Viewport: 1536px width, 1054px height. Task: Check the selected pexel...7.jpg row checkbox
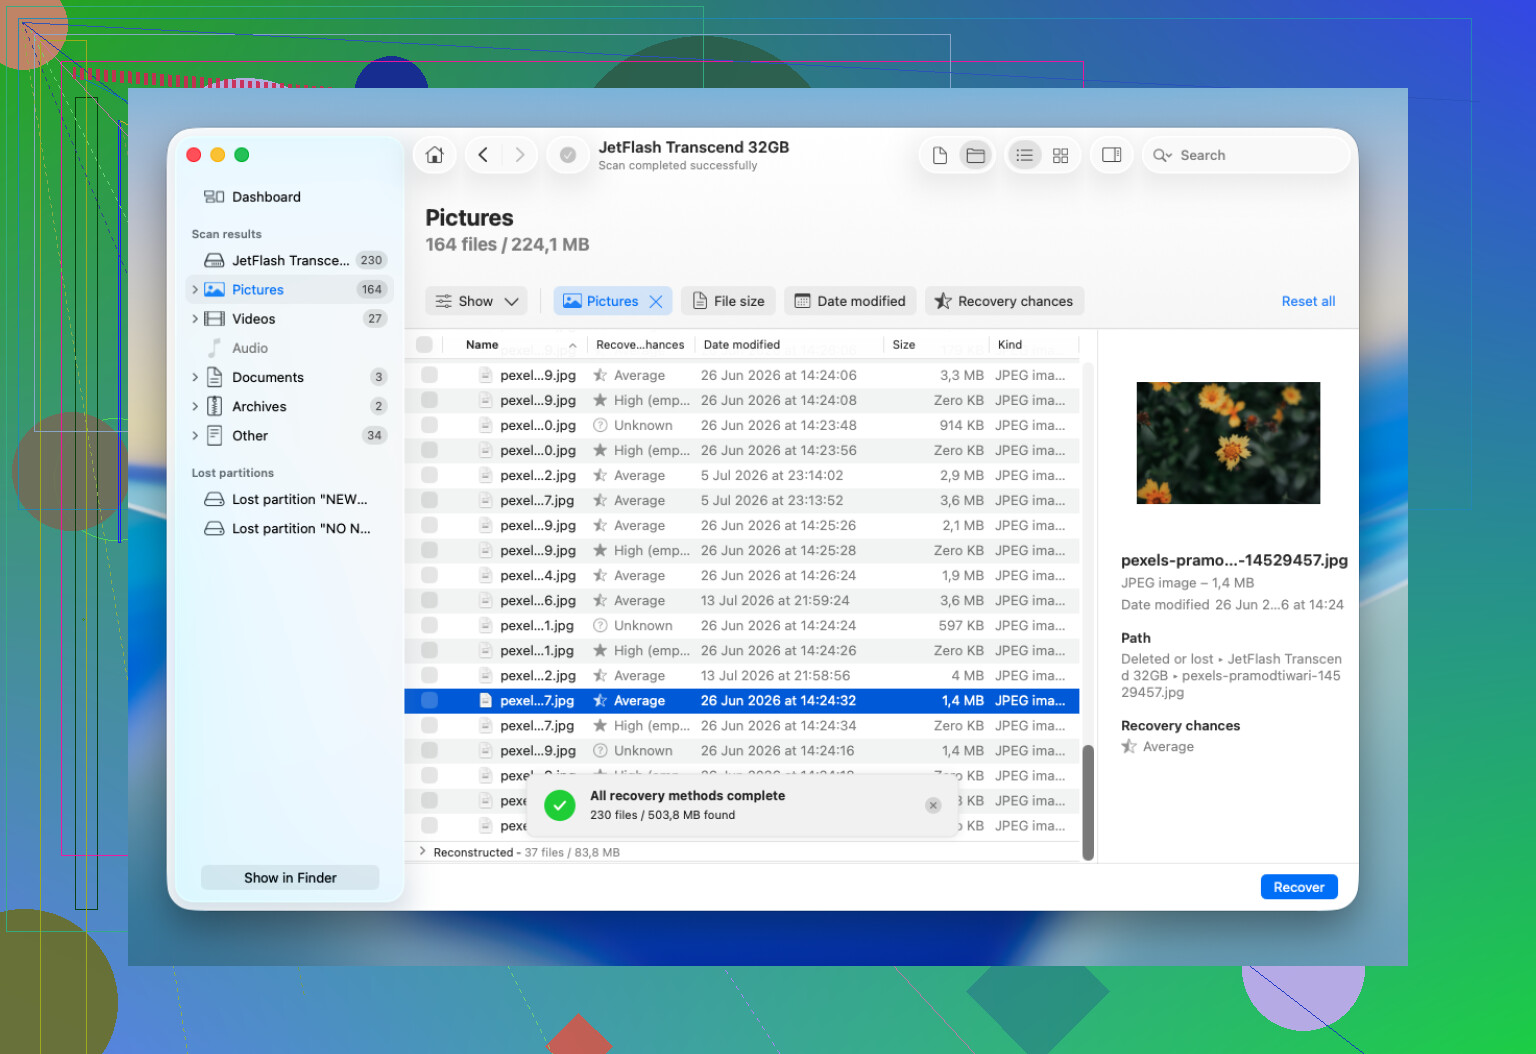(429, 700)
